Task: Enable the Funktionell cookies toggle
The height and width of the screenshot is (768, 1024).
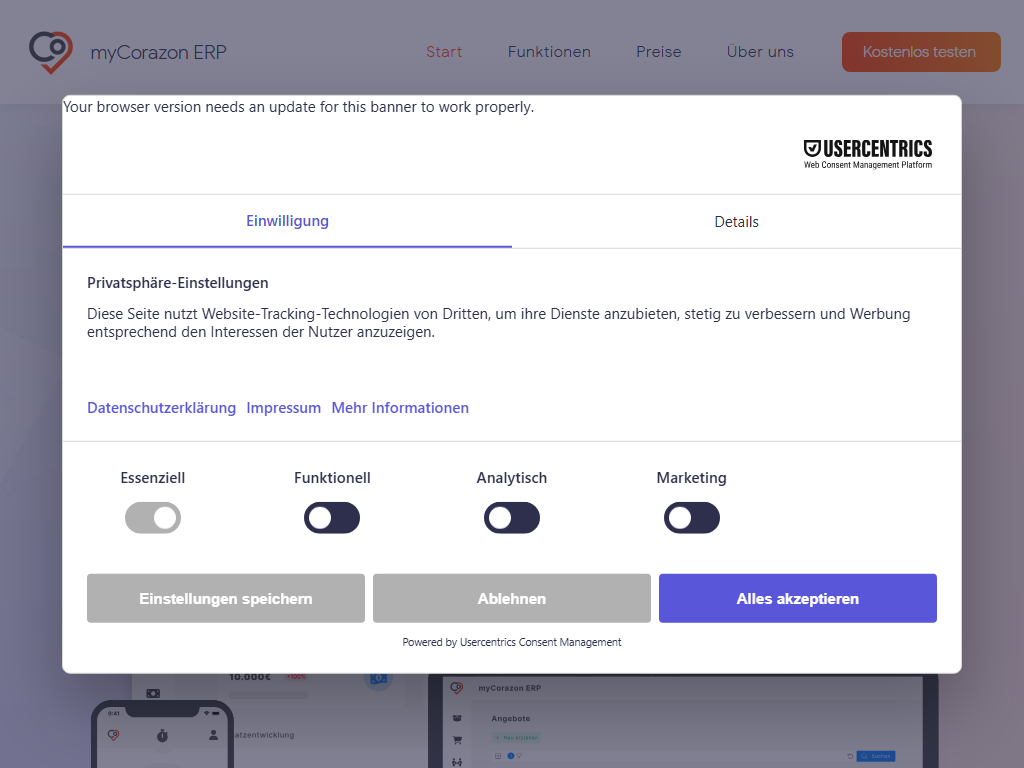Action: pyautogui.click(x=332, y=518)
